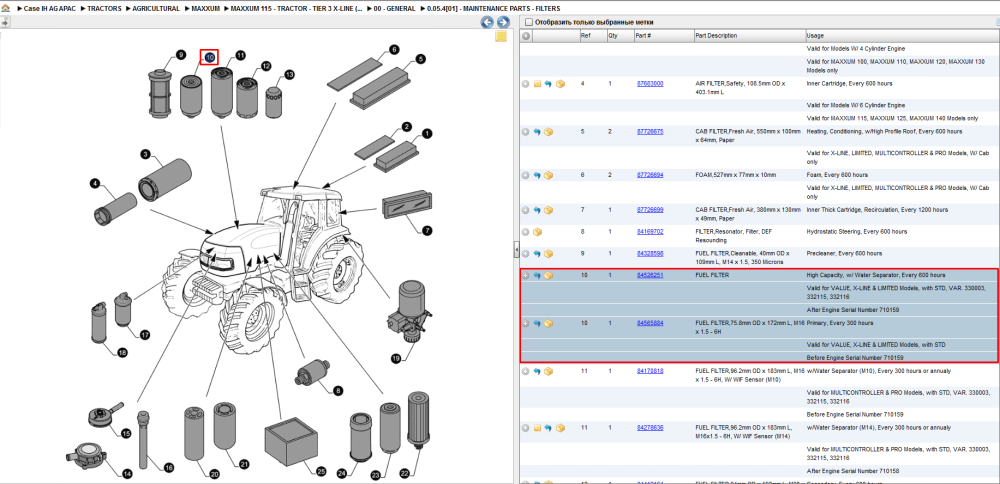Click the blue arrow icon on the 87726694 FOAM row
This screenshot has width=1000, height=484.
point(537,175)
